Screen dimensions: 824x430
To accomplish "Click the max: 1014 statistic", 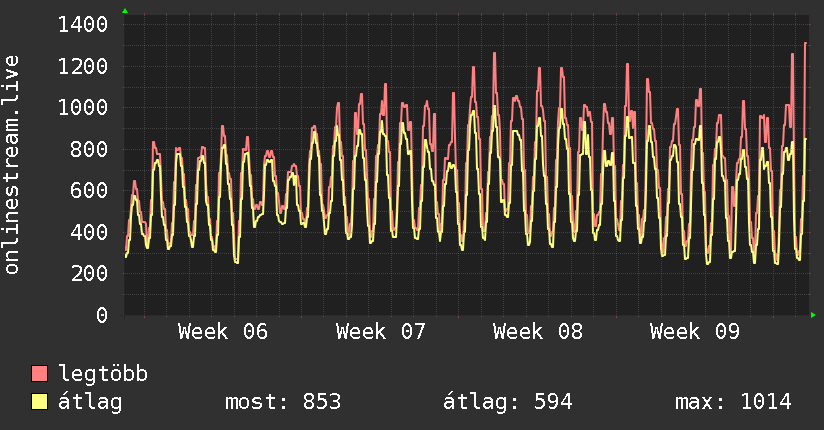I will (733, 402).
